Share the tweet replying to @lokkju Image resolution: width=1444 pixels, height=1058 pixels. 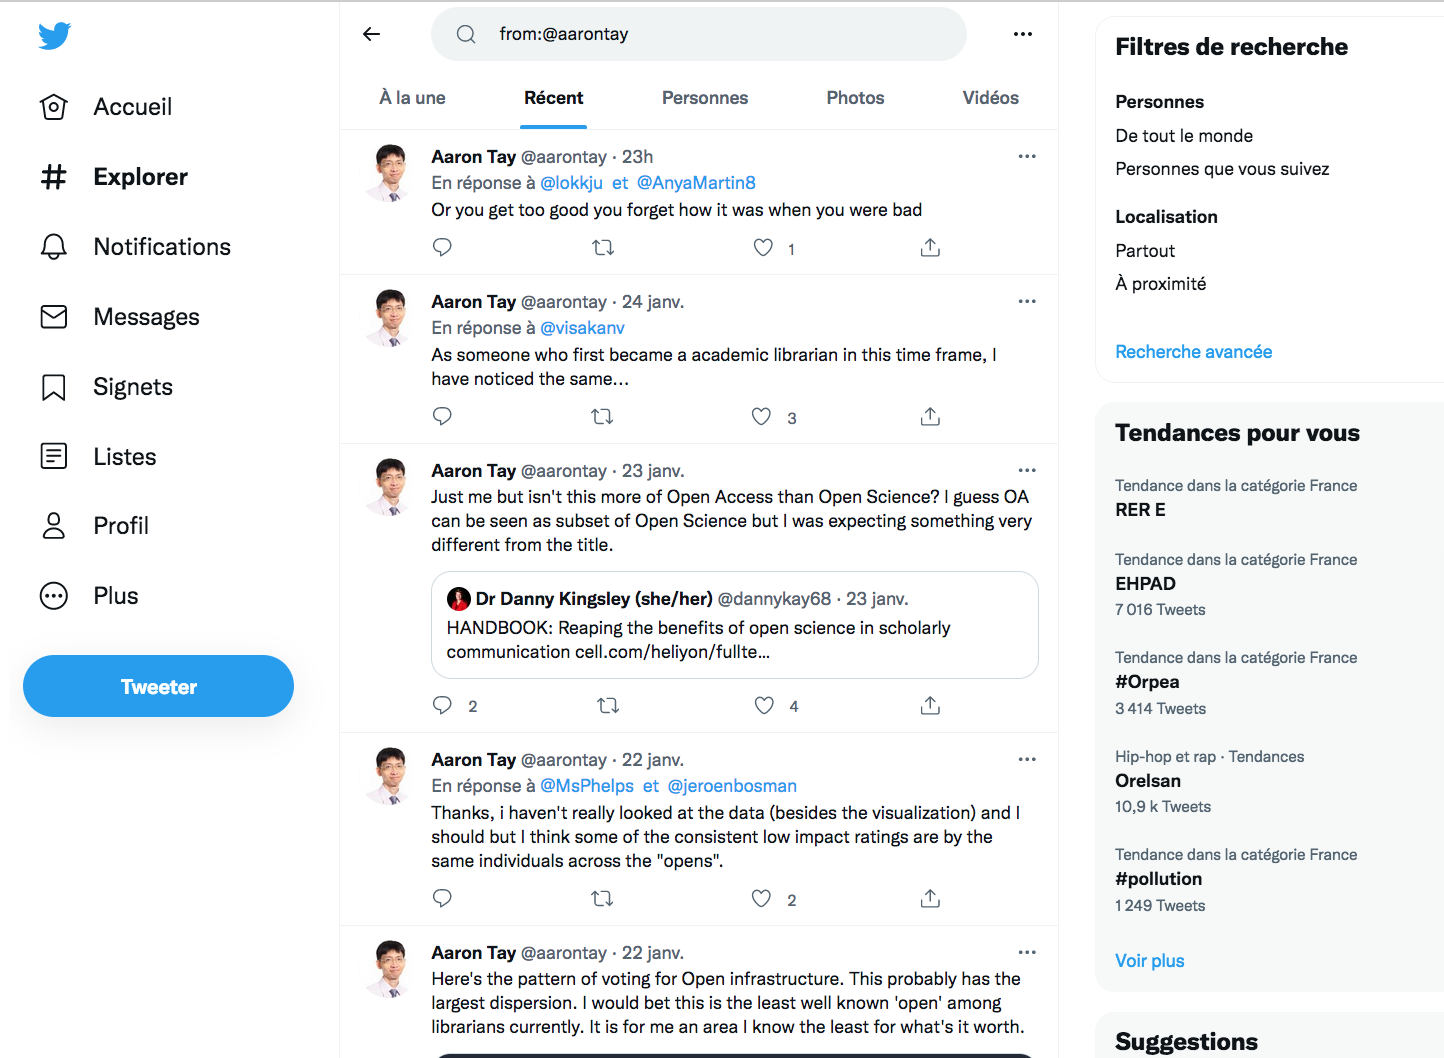[x=930, y=248]
